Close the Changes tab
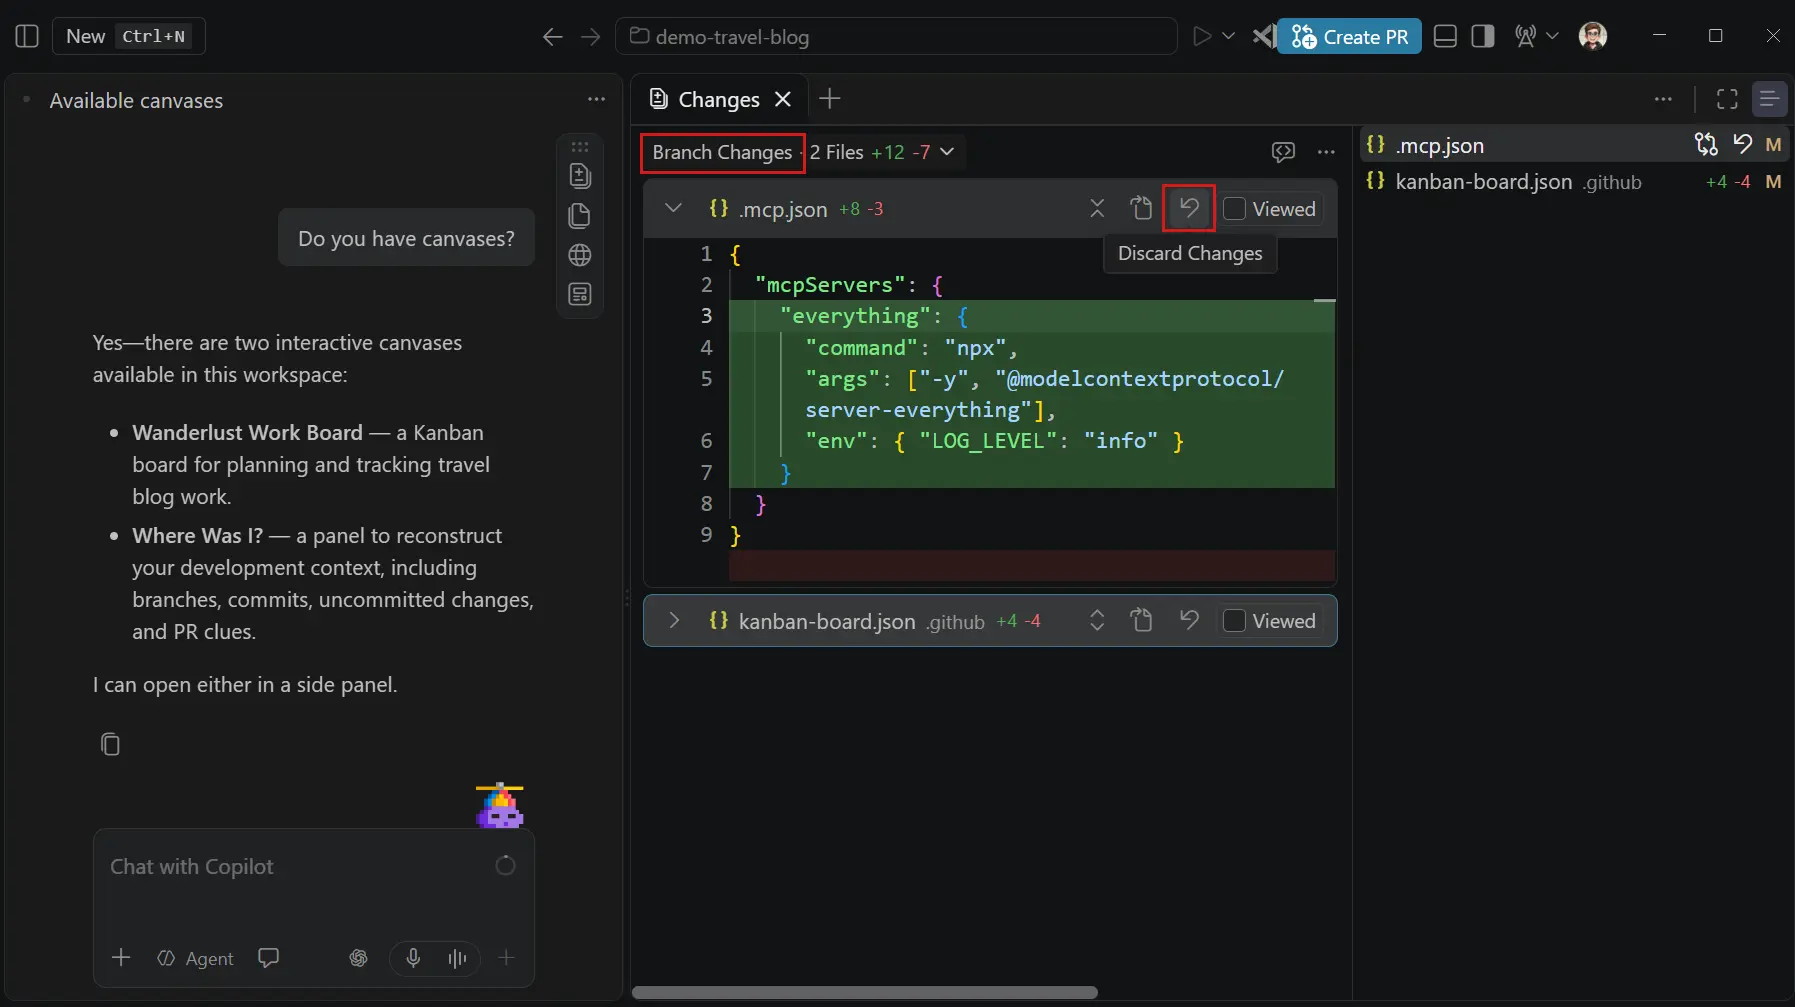 point(783,99)
